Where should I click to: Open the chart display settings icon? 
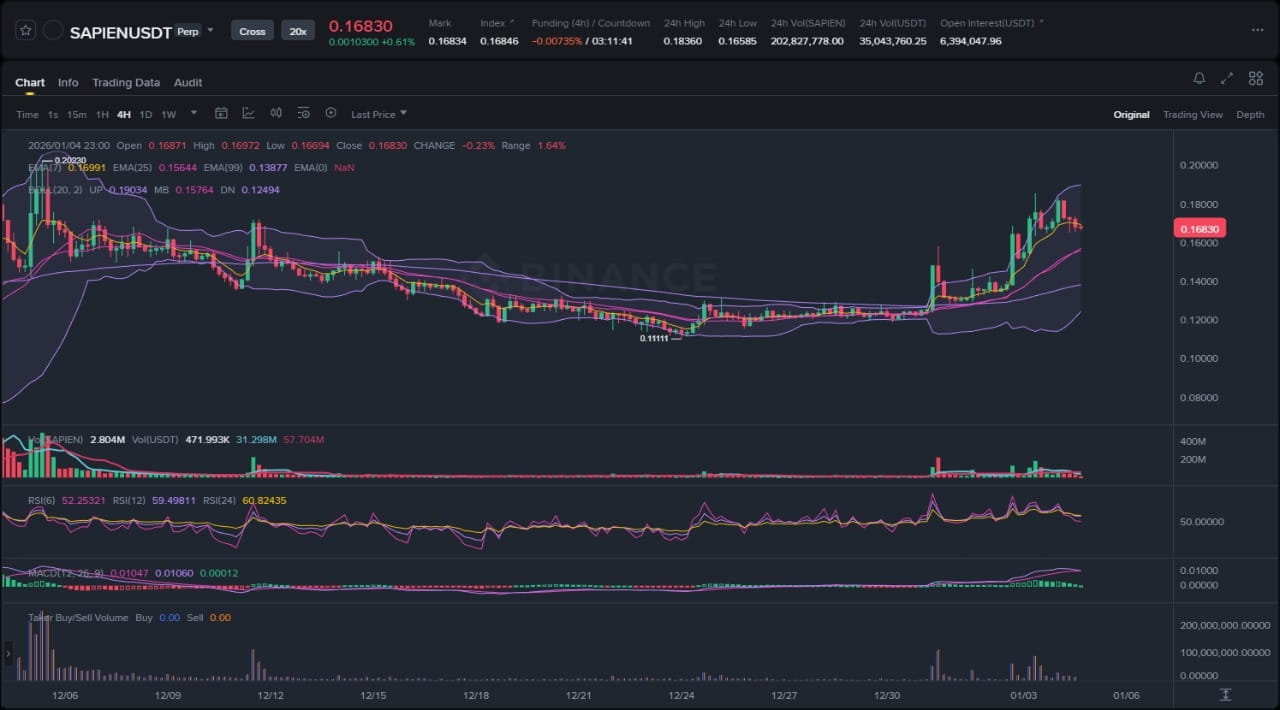(x=303, y=113)
